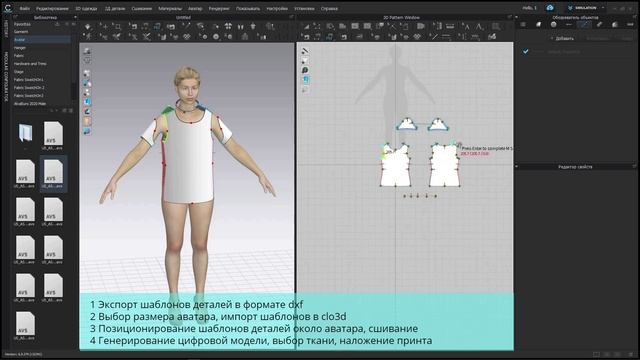Open the Настройки menu
The image size is (640, 360).
click(x=277, y=8)
